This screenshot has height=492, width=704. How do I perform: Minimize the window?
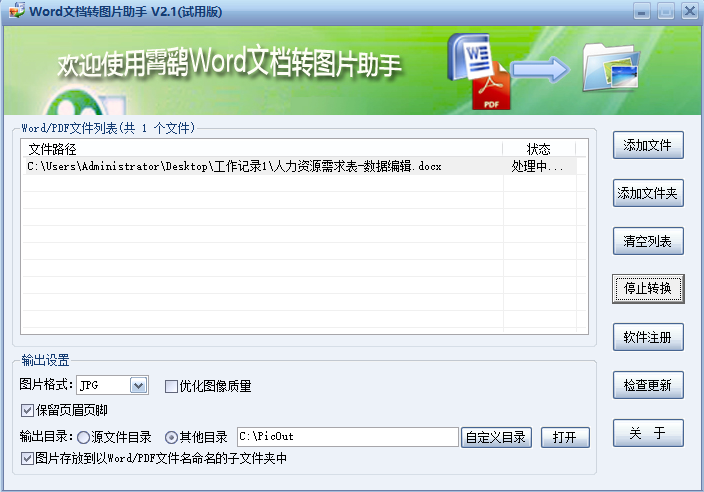tap(642, 11)
